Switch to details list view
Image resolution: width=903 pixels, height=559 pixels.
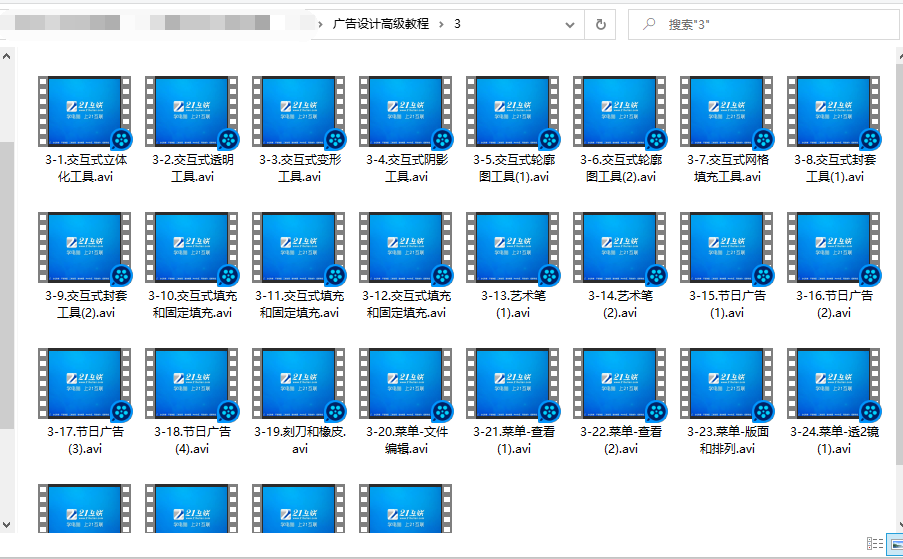click(875, 543)
